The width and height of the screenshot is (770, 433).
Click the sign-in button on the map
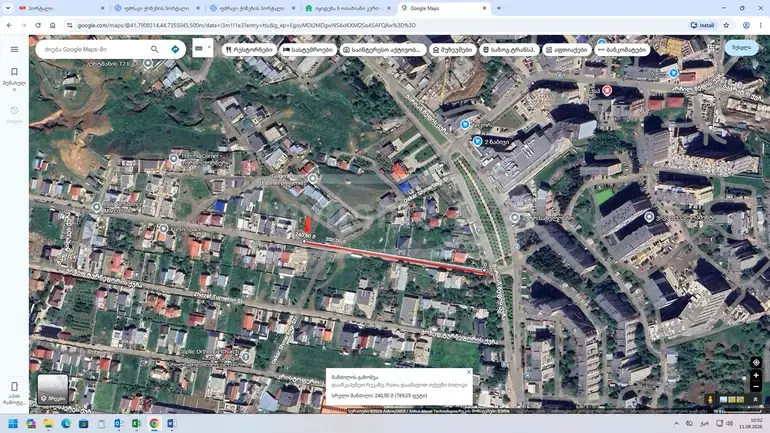741,48
